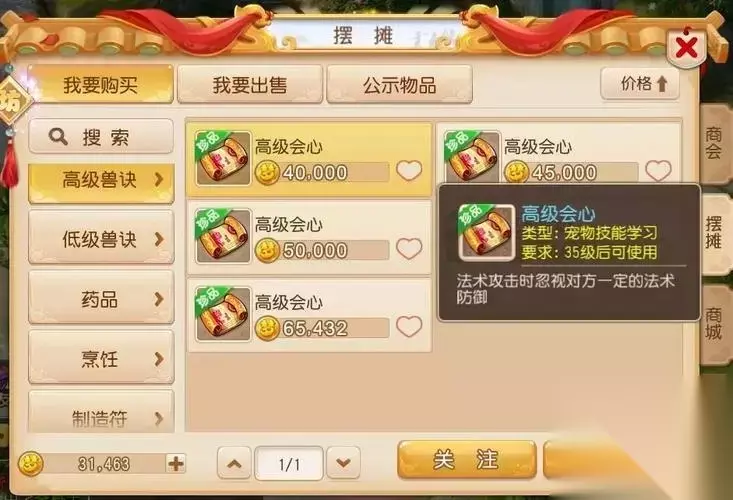Favorite the 40,000 高级会心 listing heart
The image size is (733, 500).
pos(409,171)
